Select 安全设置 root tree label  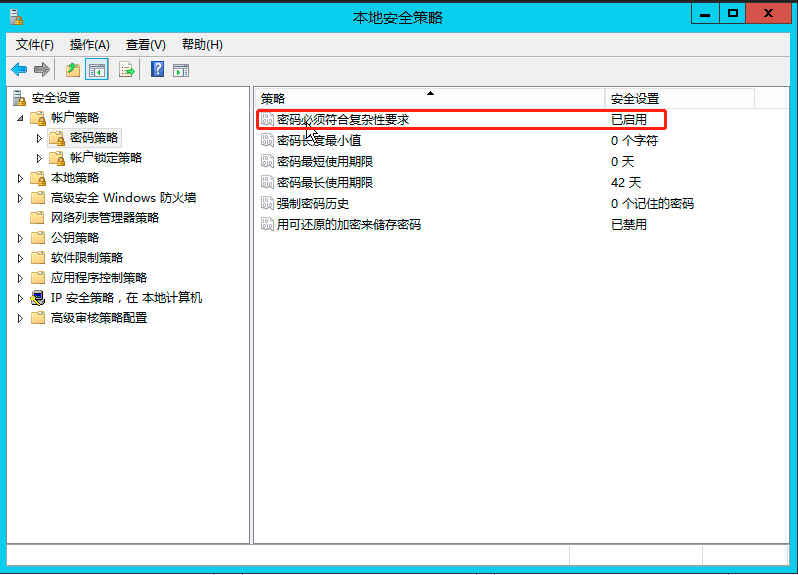56,98
